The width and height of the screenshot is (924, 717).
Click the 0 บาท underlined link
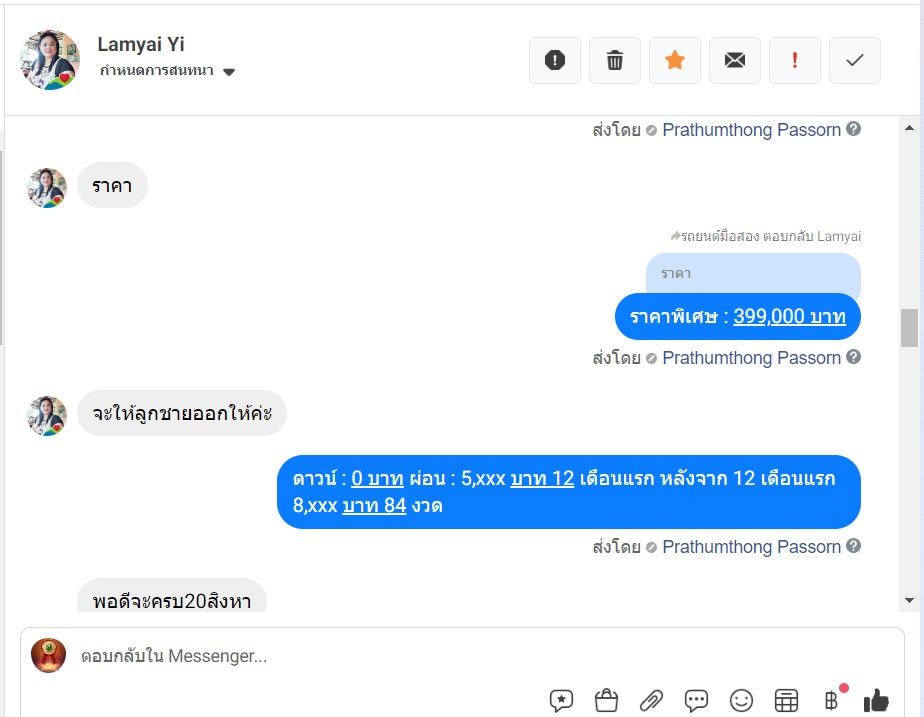pyautogui.click(x=377, y=478)
